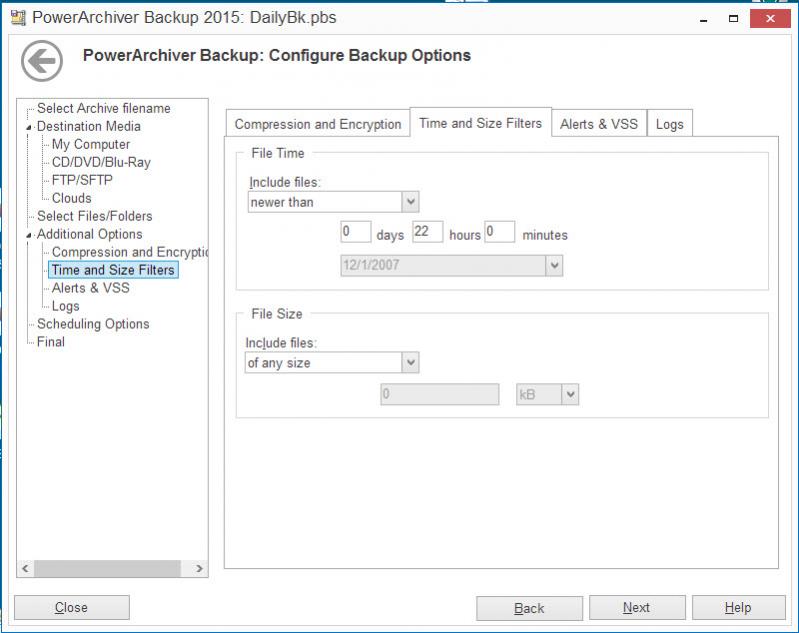The width and height of the screenshot is (799, 633).
Task: Open the File Time 'newer than' dropdown
Action: pyautogui.click(x=410, y=202)
